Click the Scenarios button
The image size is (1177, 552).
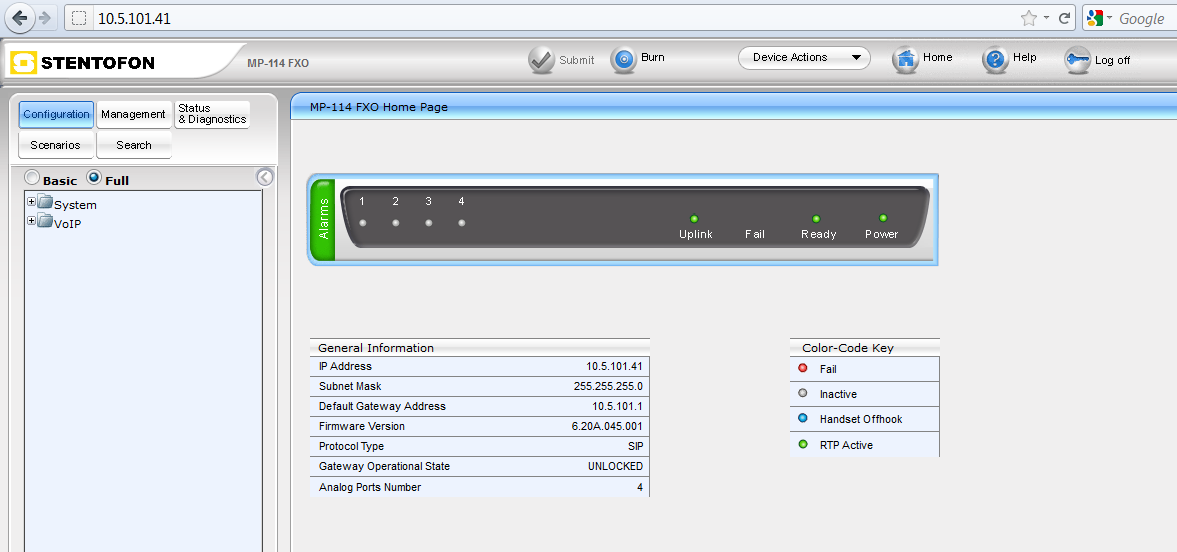click(55, 145)
